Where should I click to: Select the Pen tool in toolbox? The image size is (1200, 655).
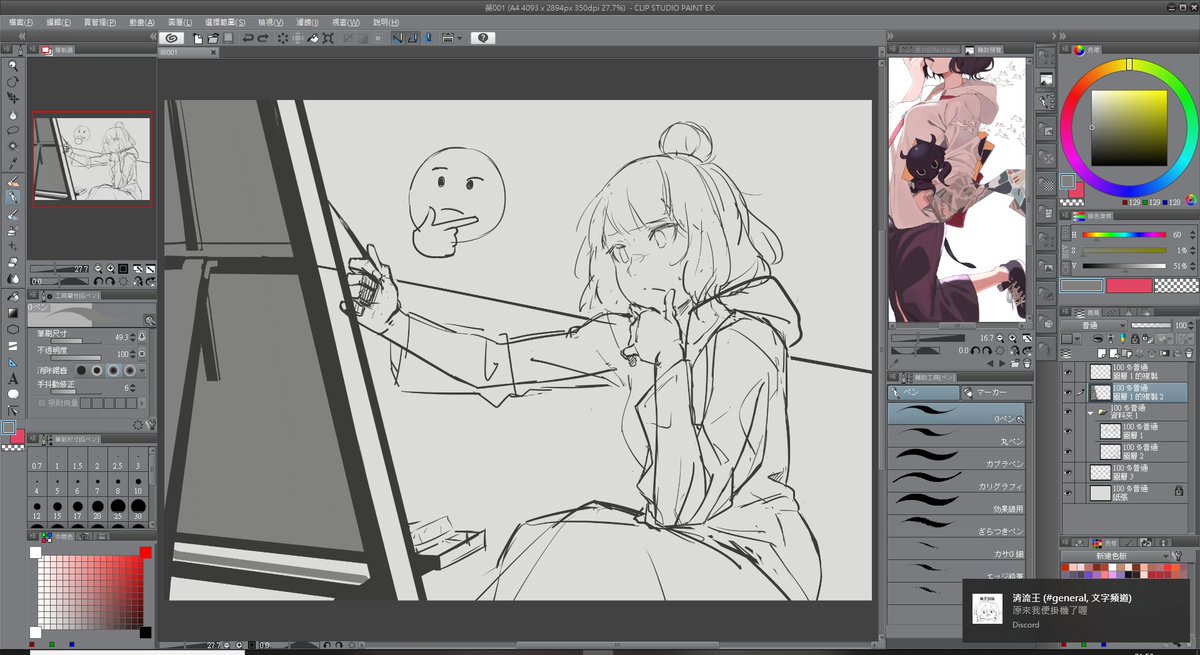pos(13,197)
